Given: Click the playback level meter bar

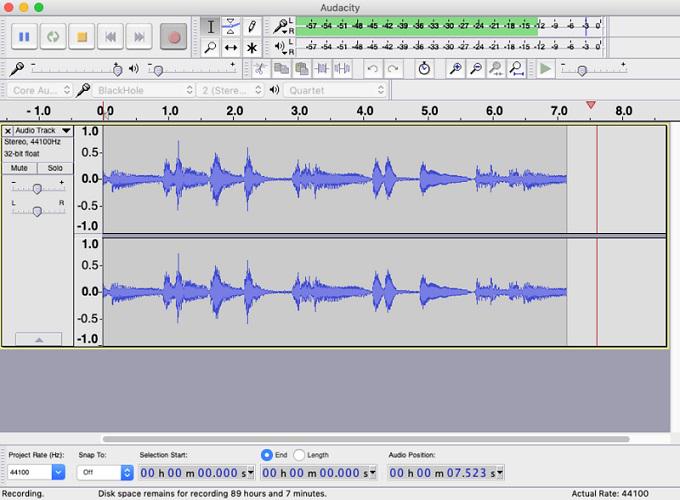Looking at the screenshot, I should (448, 46).
